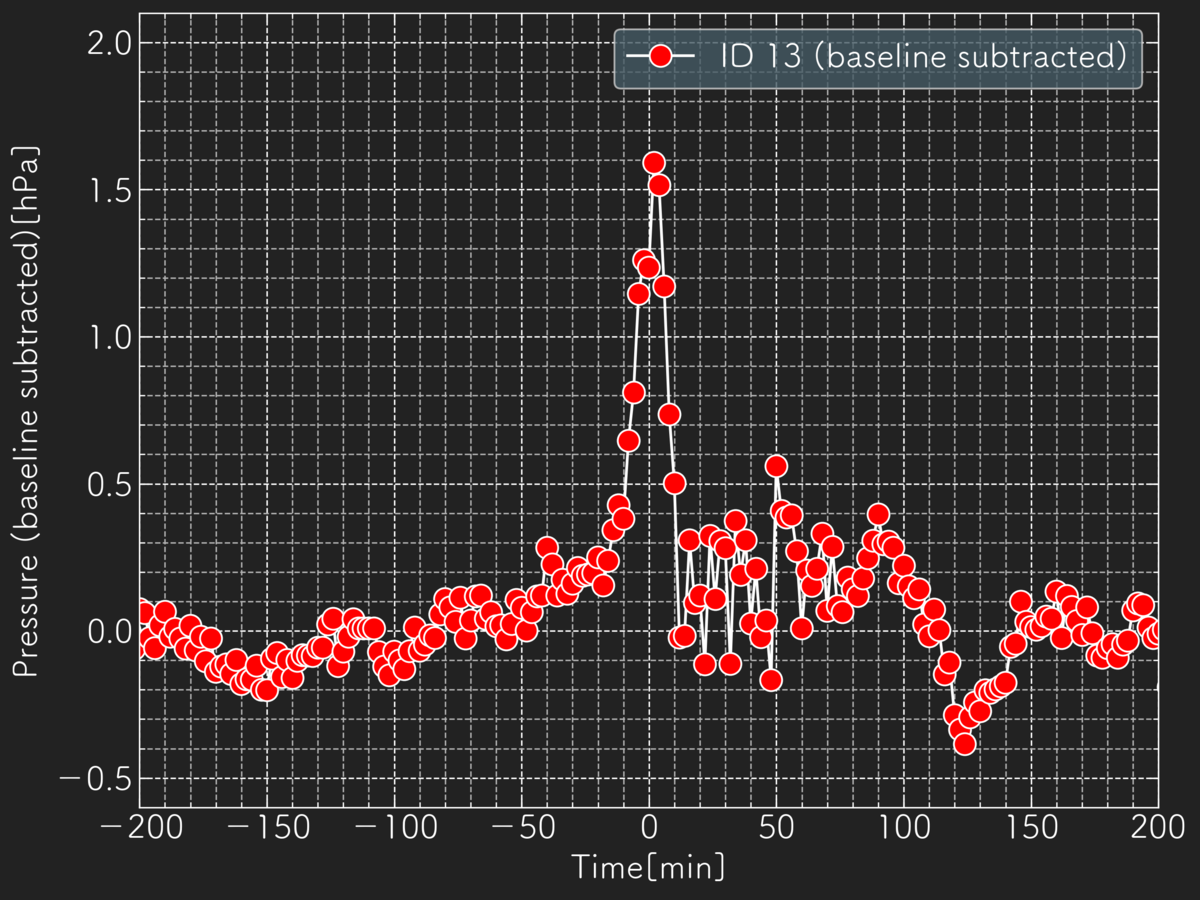
Task: Click the x-axis tick label "−100"
Action: [x=394, y=829]
